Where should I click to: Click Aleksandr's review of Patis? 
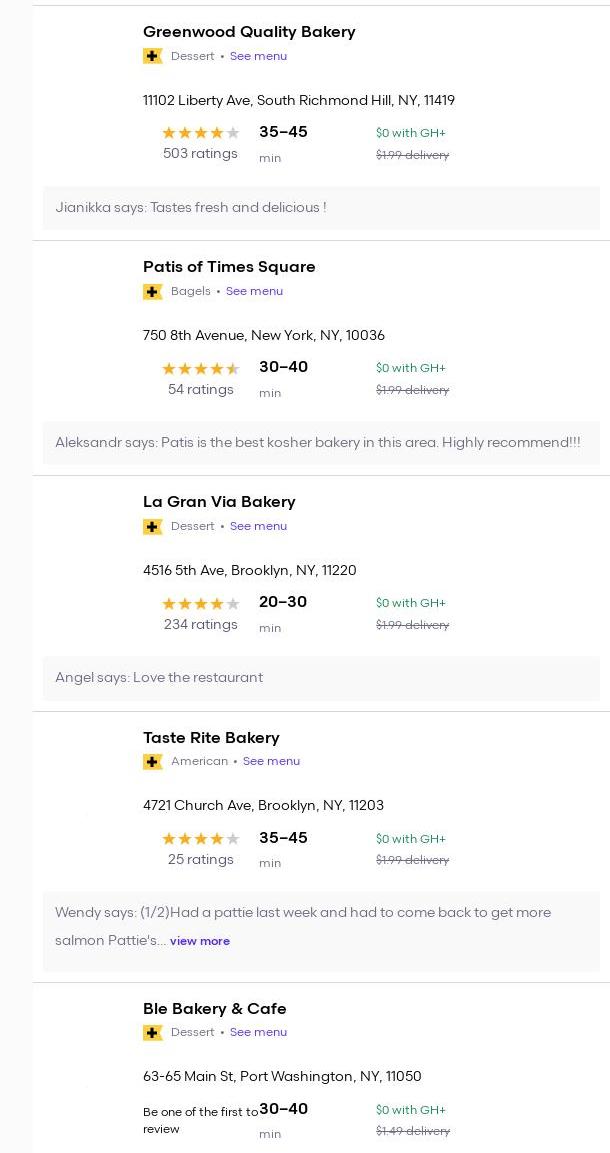[317, 443]
